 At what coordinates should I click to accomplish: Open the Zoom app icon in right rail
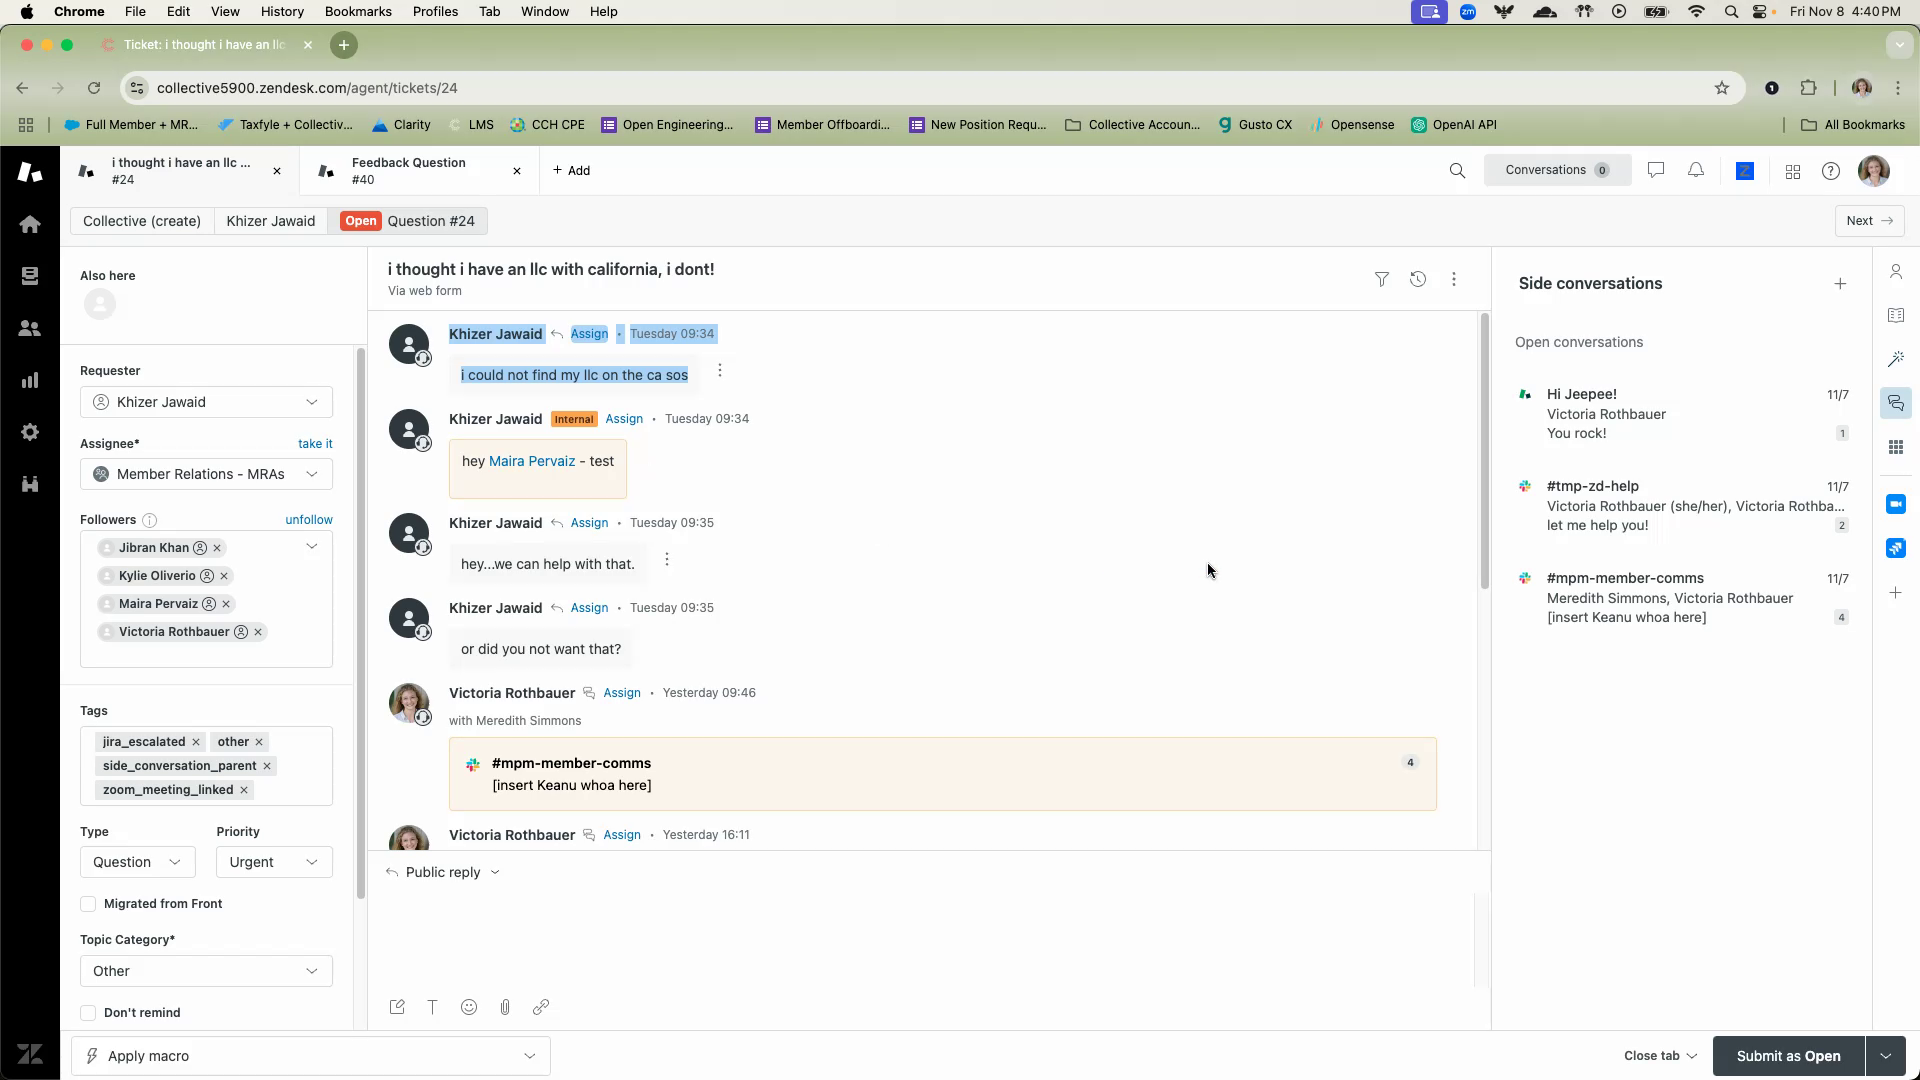coord(1895,504)
